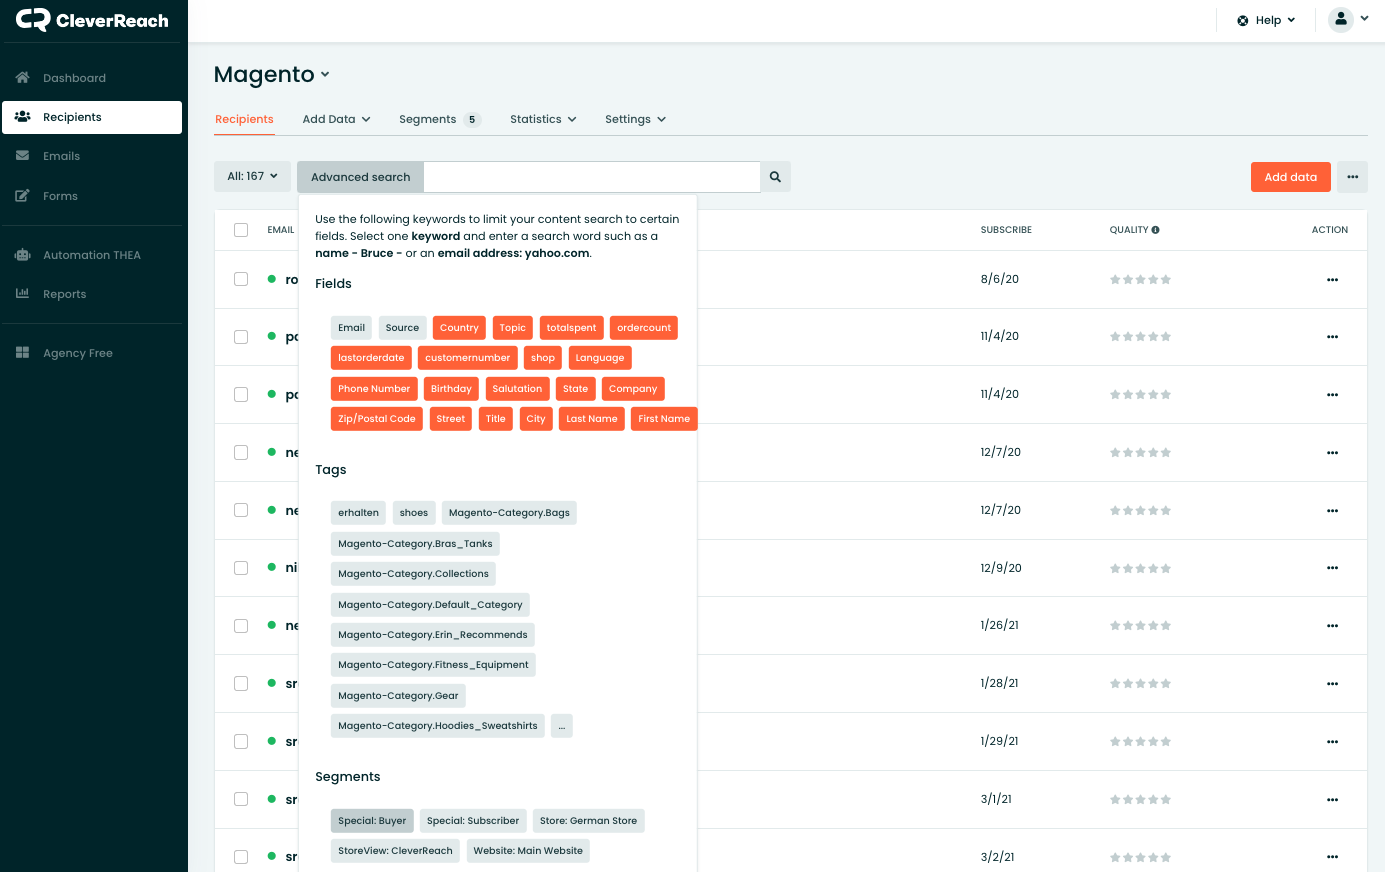Click the search magnifier button

775,177
